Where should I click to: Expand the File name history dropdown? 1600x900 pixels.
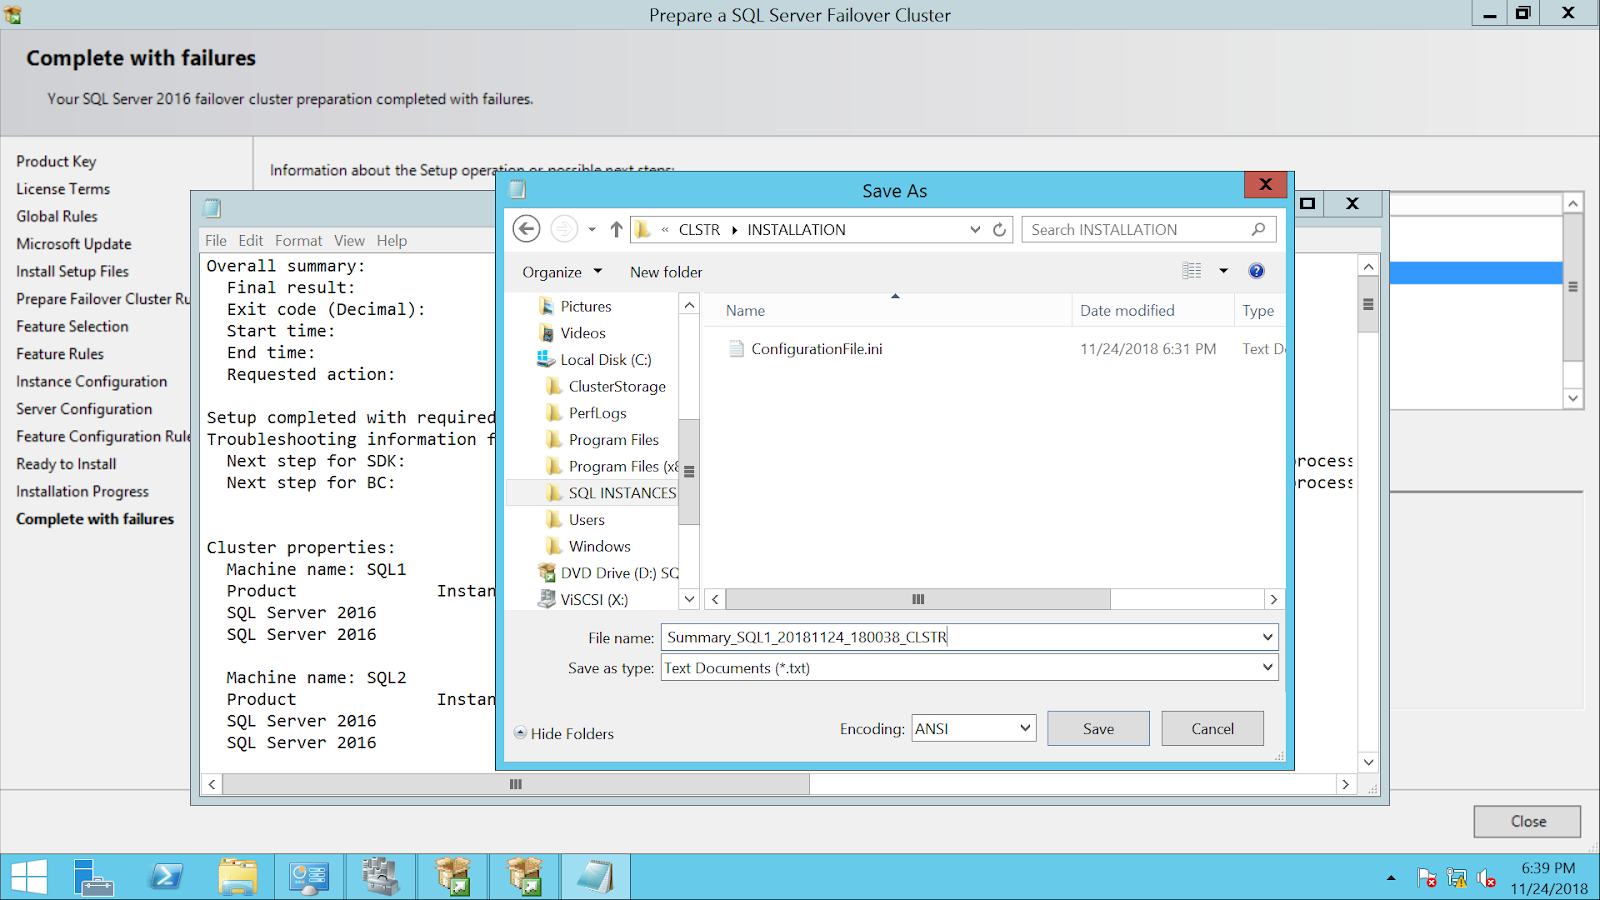1267,637
